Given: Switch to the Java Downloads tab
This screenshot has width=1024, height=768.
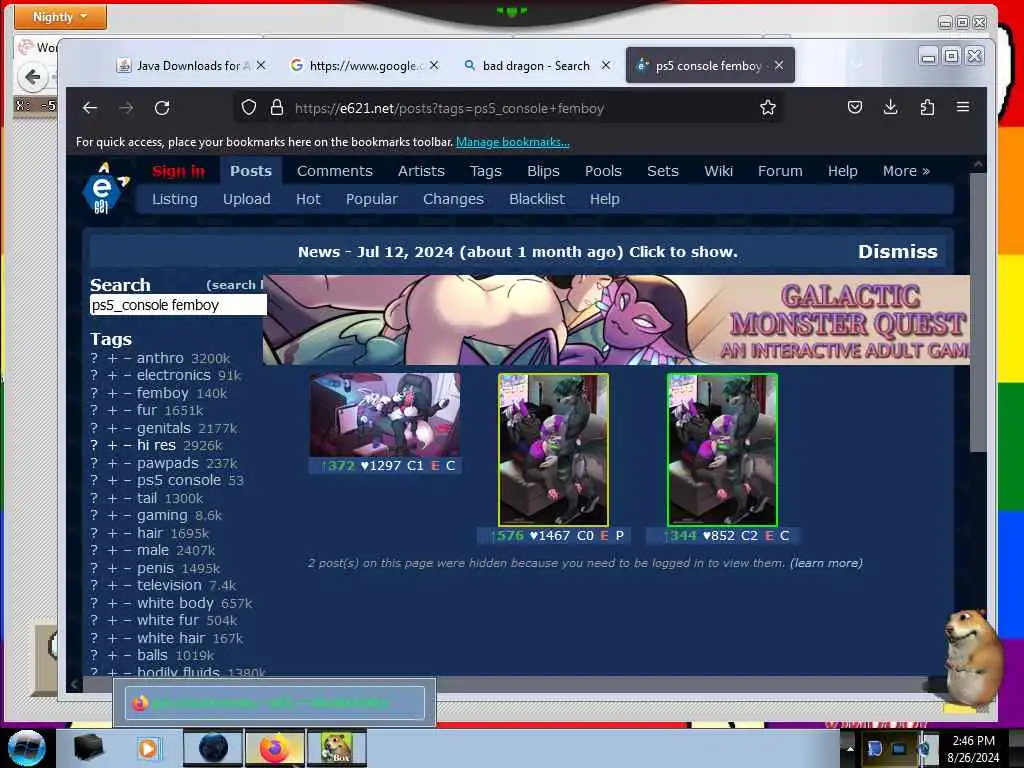Looking at the screenshot, I should point(190,65).
